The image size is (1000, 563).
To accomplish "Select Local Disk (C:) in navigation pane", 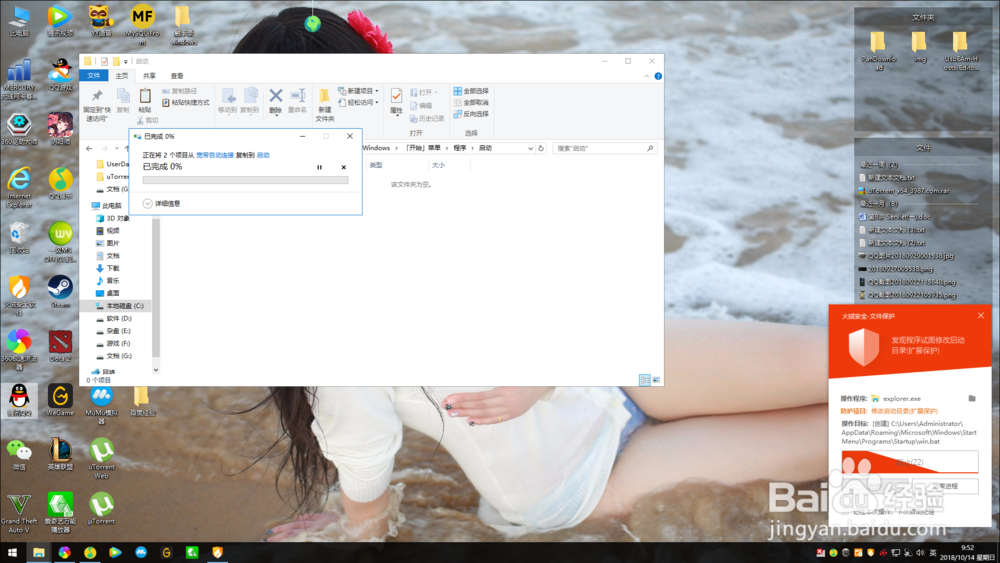I will coord(119,306).
